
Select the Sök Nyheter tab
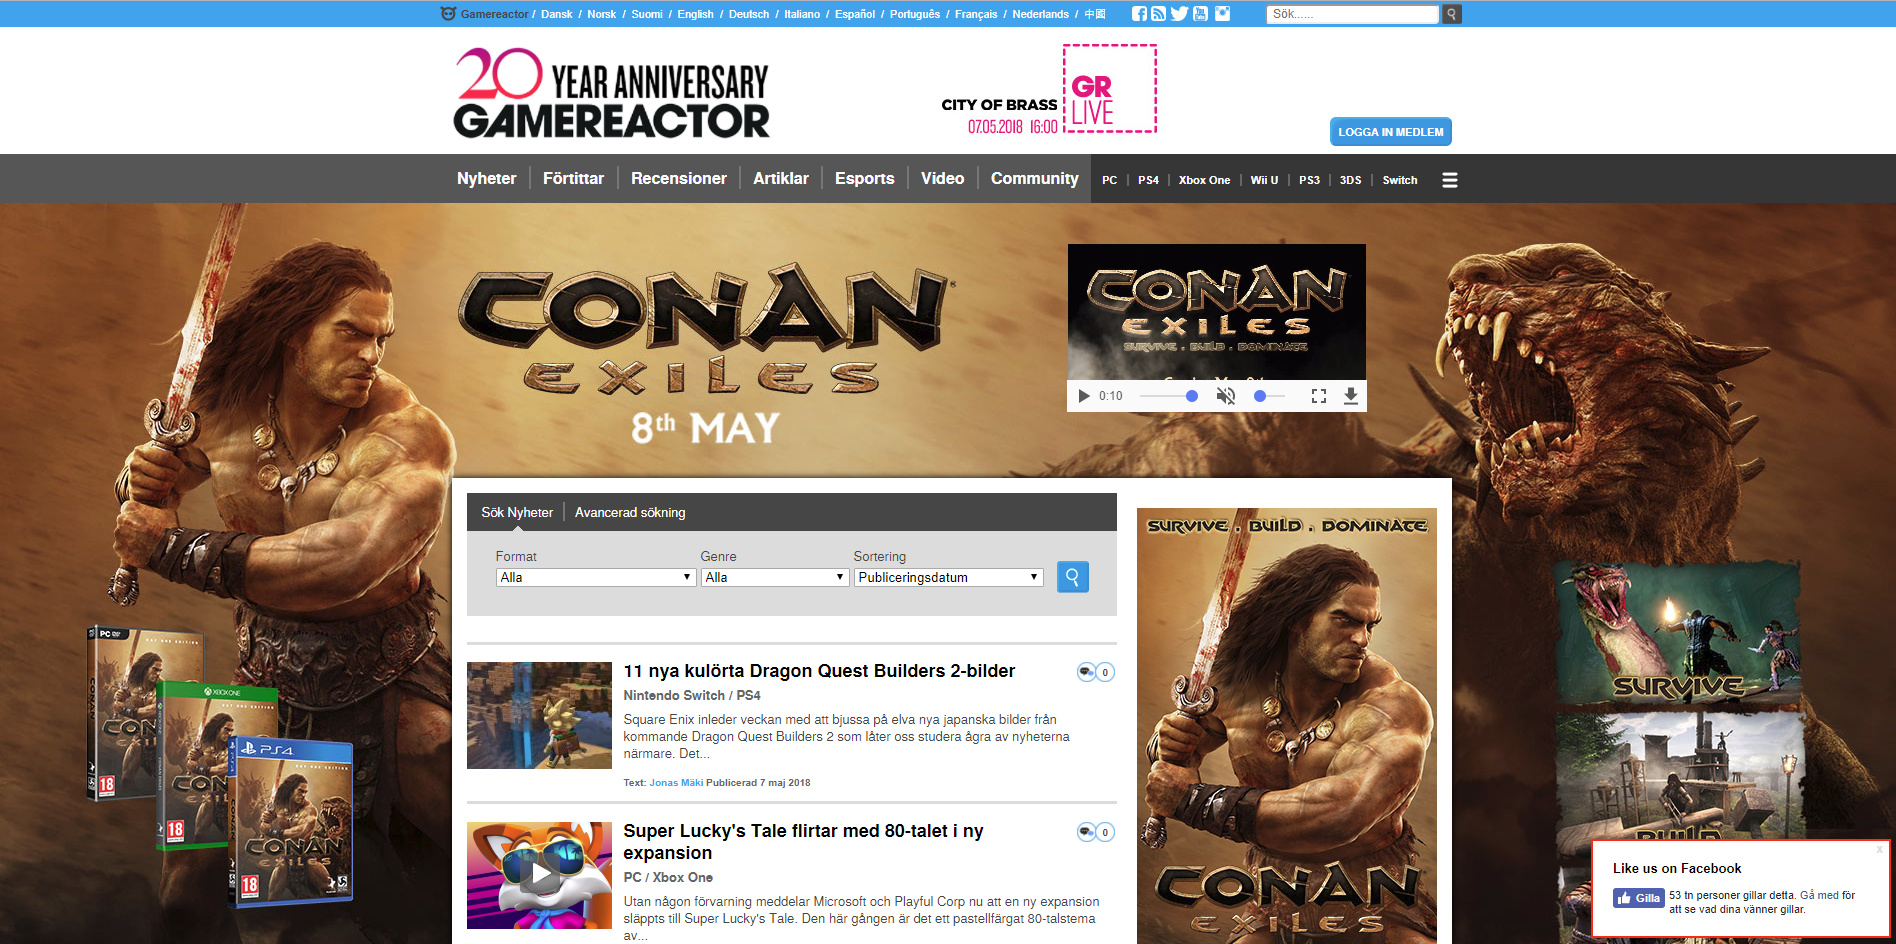click(517, 512)
